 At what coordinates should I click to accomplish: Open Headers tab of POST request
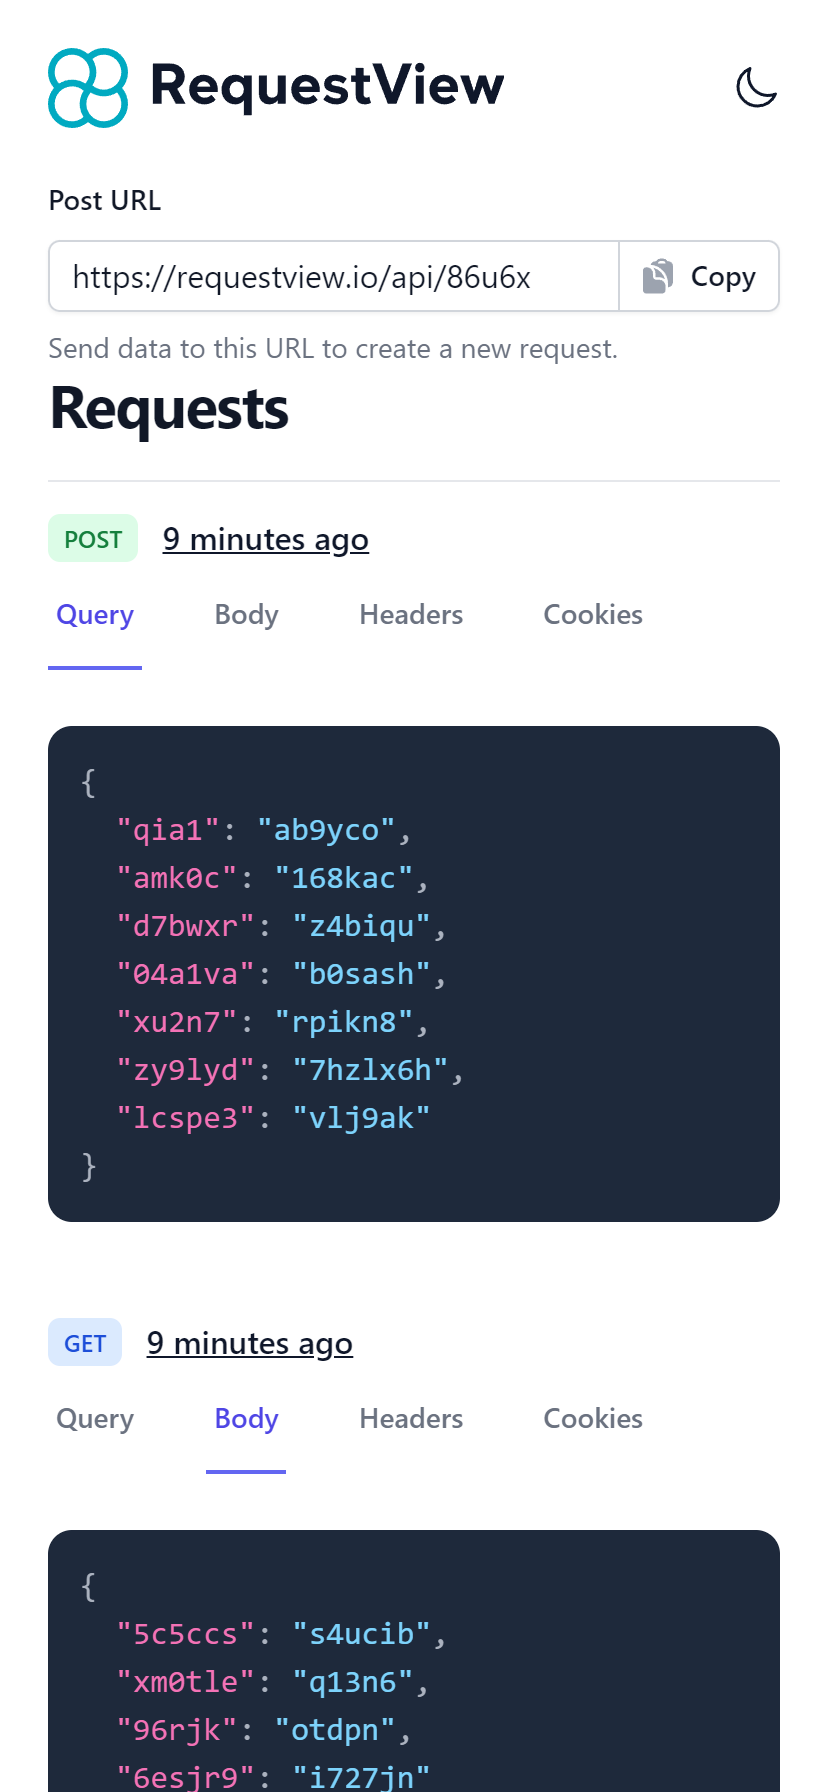(x=411, y=615)
